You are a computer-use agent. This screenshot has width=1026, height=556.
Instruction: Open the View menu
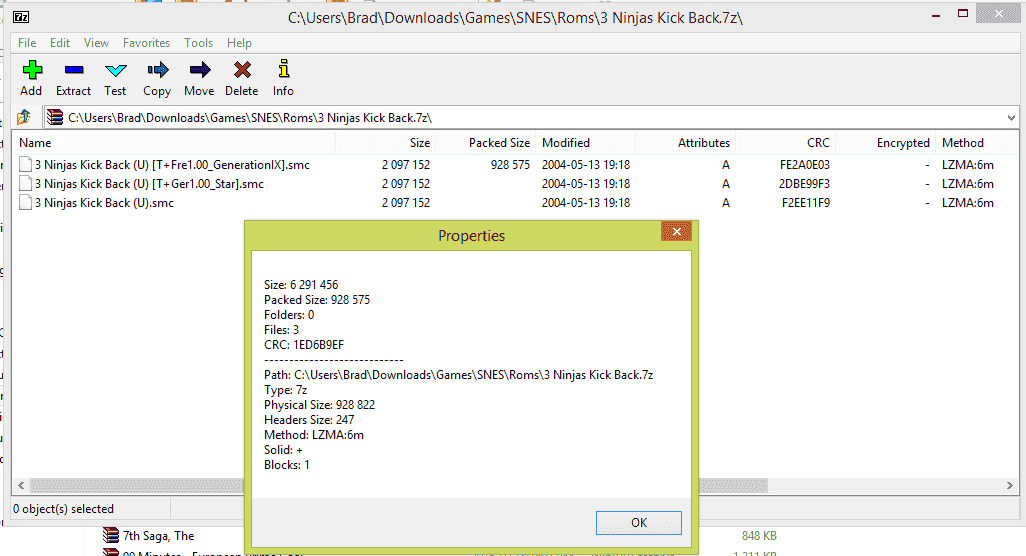coord(96,43)
